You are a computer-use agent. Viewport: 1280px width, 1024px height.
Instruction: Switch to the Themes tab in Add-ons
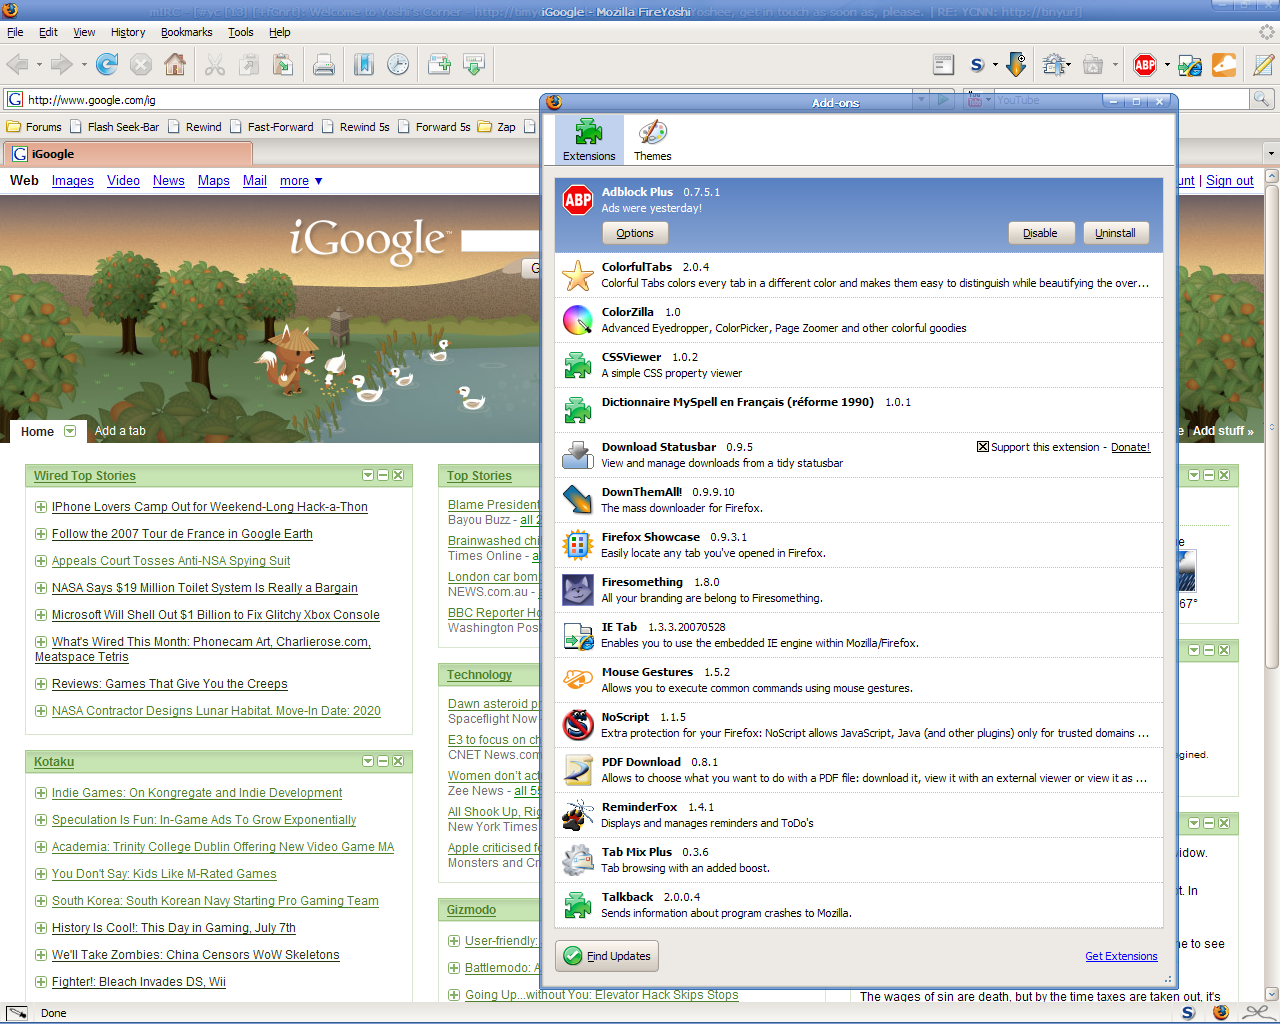click(652, 140)
